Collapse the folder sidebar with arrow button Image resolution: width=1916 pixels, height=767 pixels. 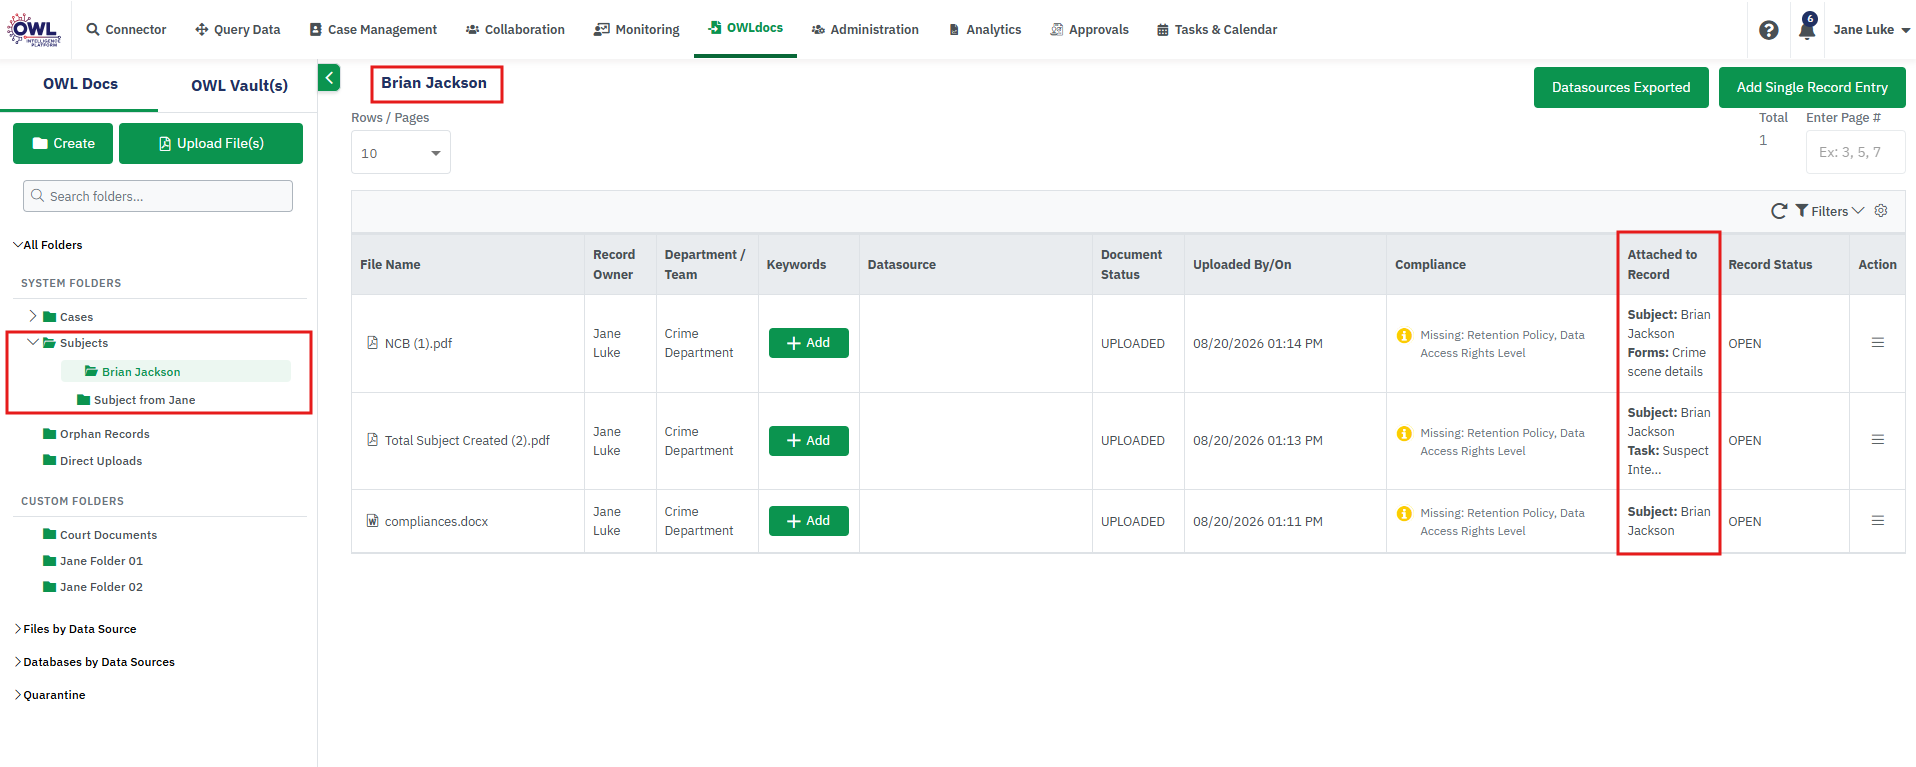[x=329, y=78]
